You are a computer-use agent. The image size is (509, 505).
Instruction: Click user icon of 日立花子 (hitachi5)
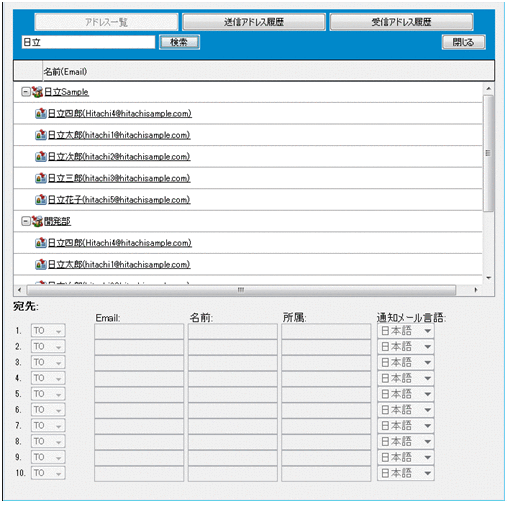click(41, 200)
